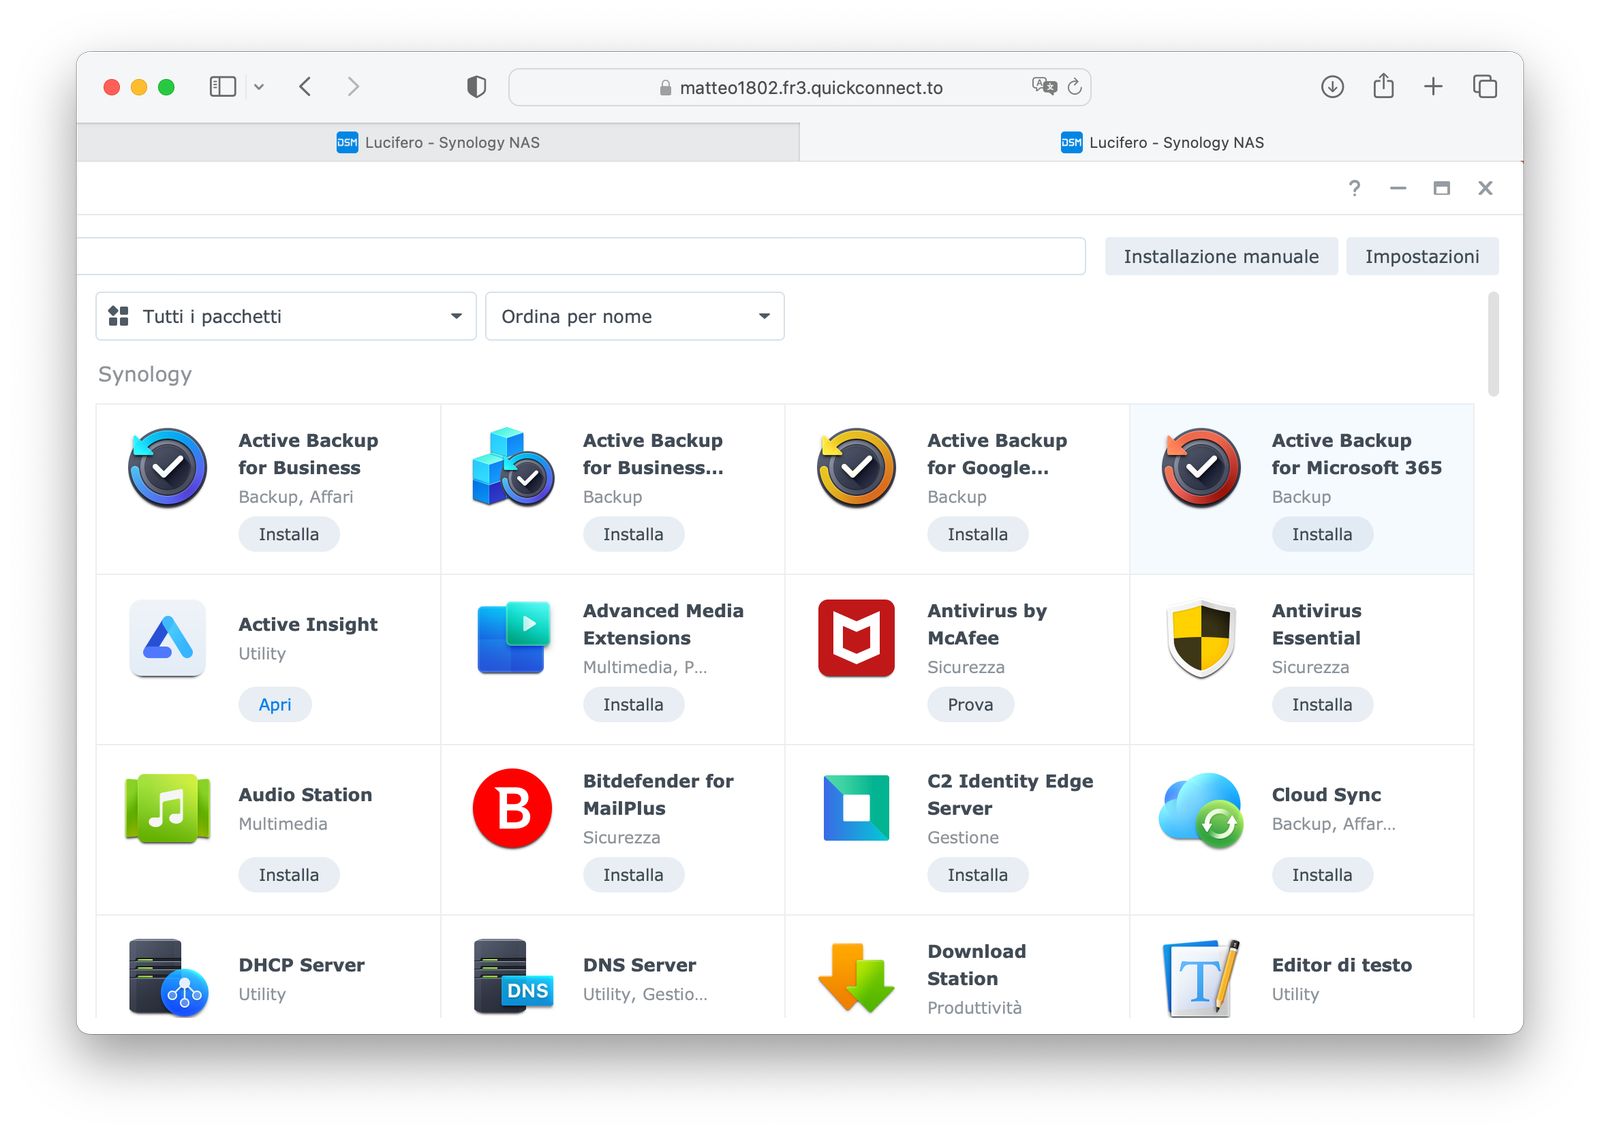Install Antivirus Essential package
1600x1135 pixels.
(x=1322, y=704)
